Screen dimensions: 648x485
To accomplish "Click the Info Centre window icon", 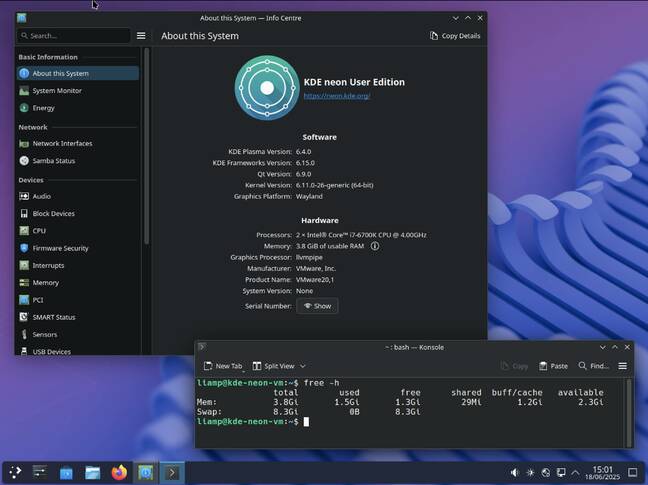I will point(21,18).
